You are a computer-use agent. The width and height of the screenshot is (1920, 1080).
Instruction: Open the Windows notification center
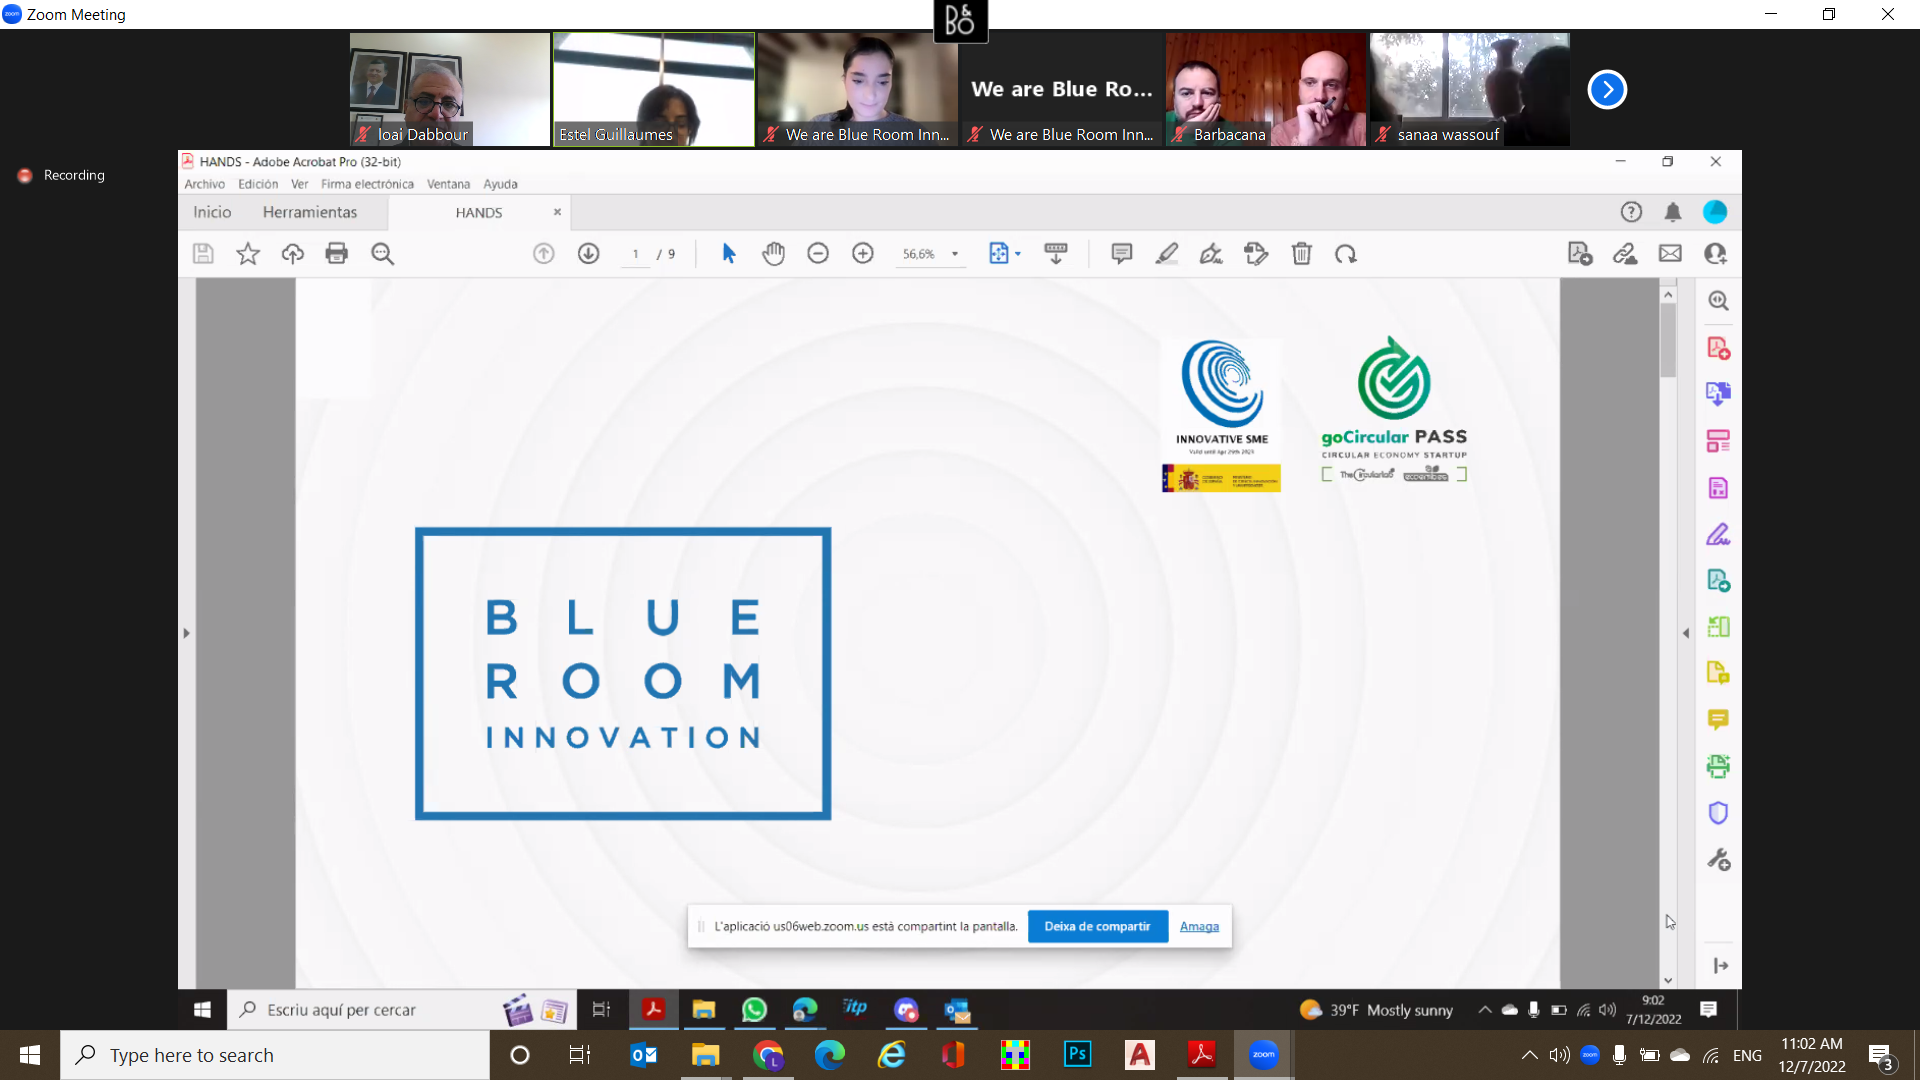coord(1881,1055)
